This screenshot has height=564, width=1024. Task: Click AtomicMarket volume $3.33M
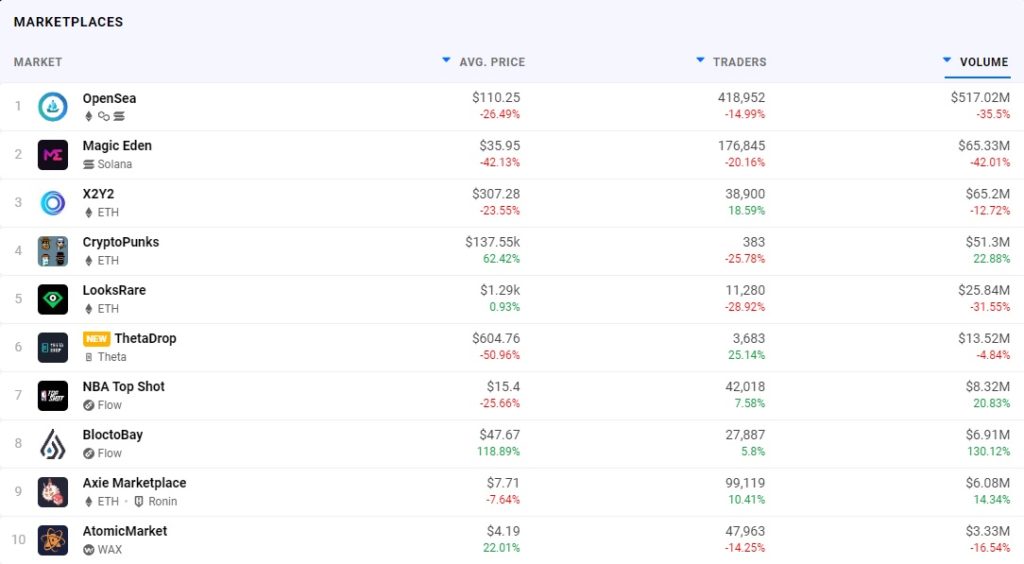tap(988, 531)
